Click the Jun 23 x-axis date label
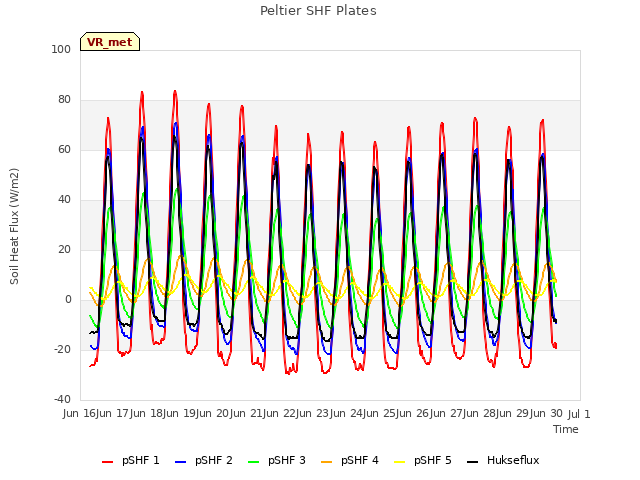Viewport: 640px width, 480px height. [314, 413]
